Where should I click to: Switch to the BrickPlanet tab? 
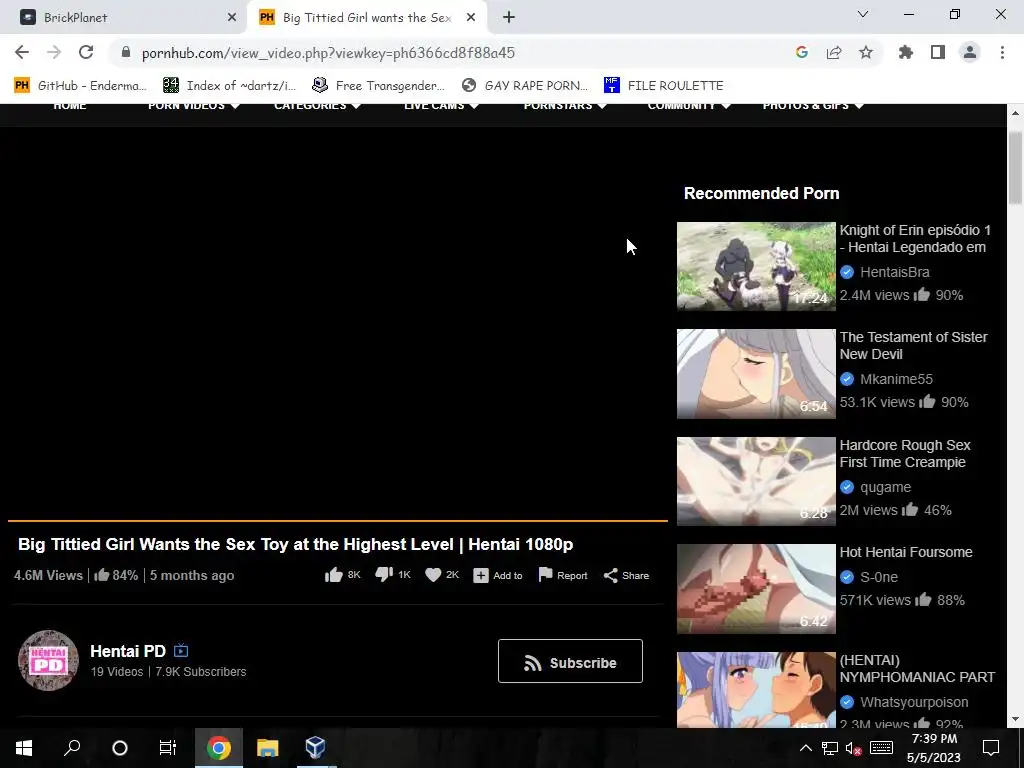coord(124,18)
